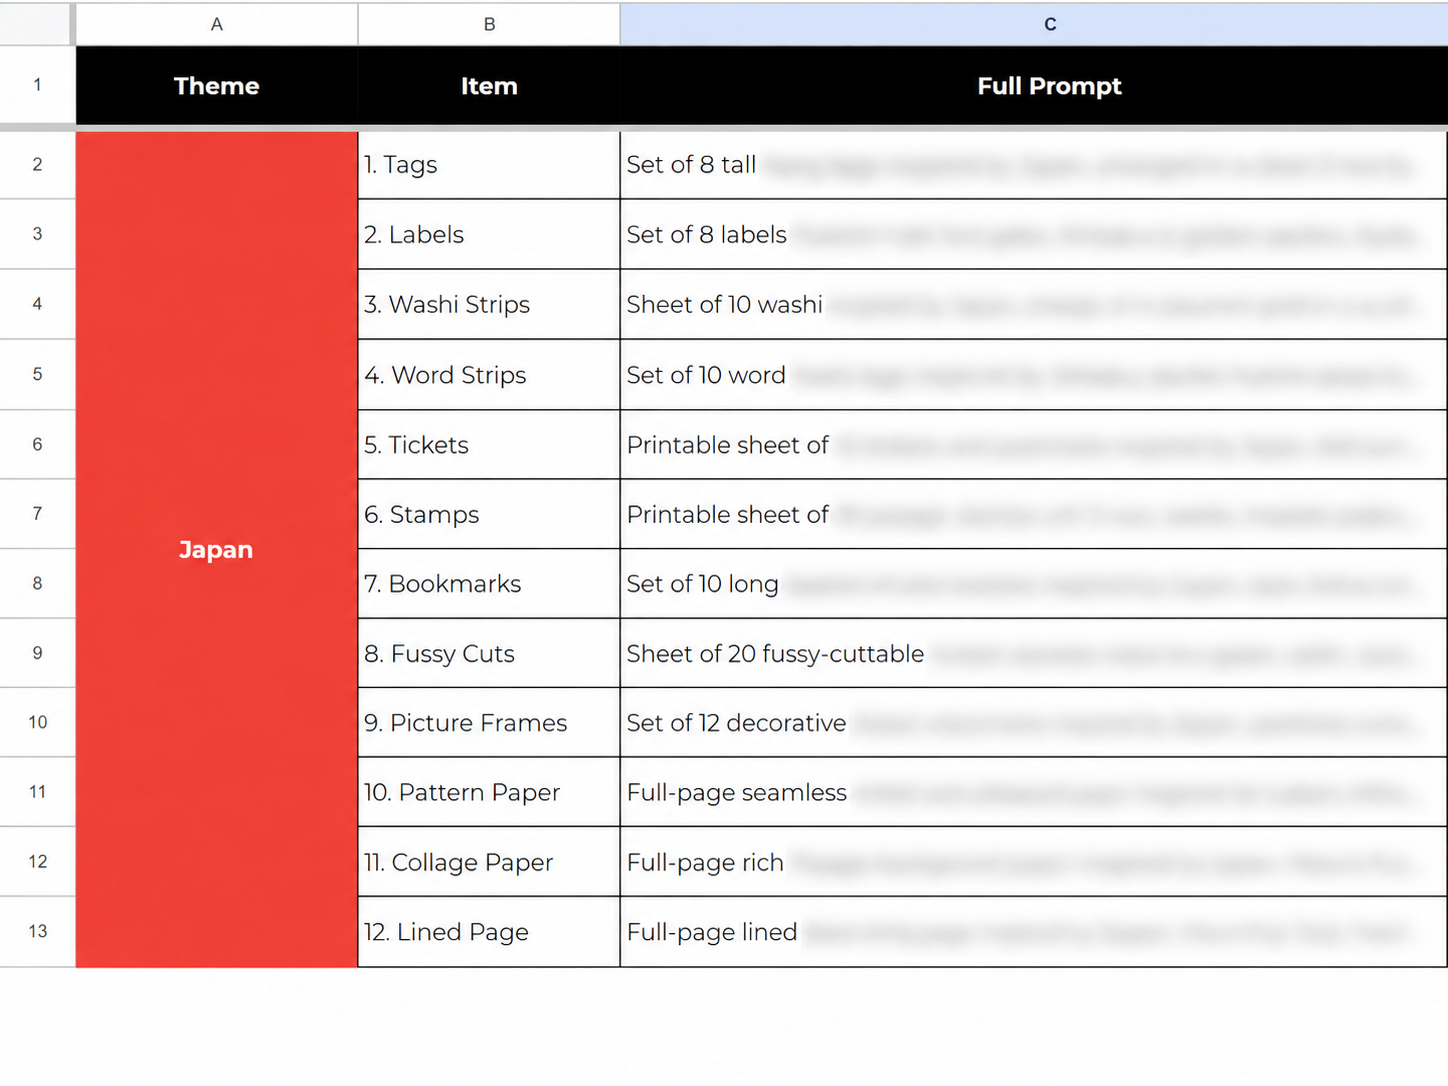Select the '5. Tickets' cell

[489, 444]
